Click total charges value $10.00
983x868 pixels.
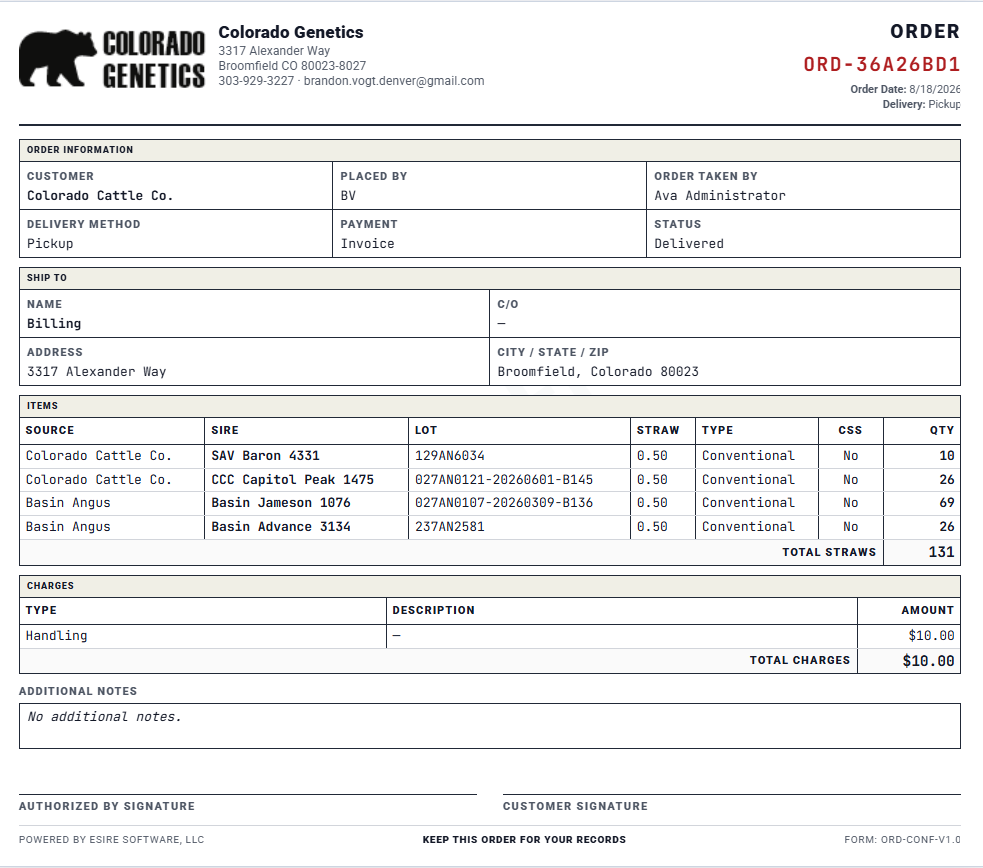point(928,661)
